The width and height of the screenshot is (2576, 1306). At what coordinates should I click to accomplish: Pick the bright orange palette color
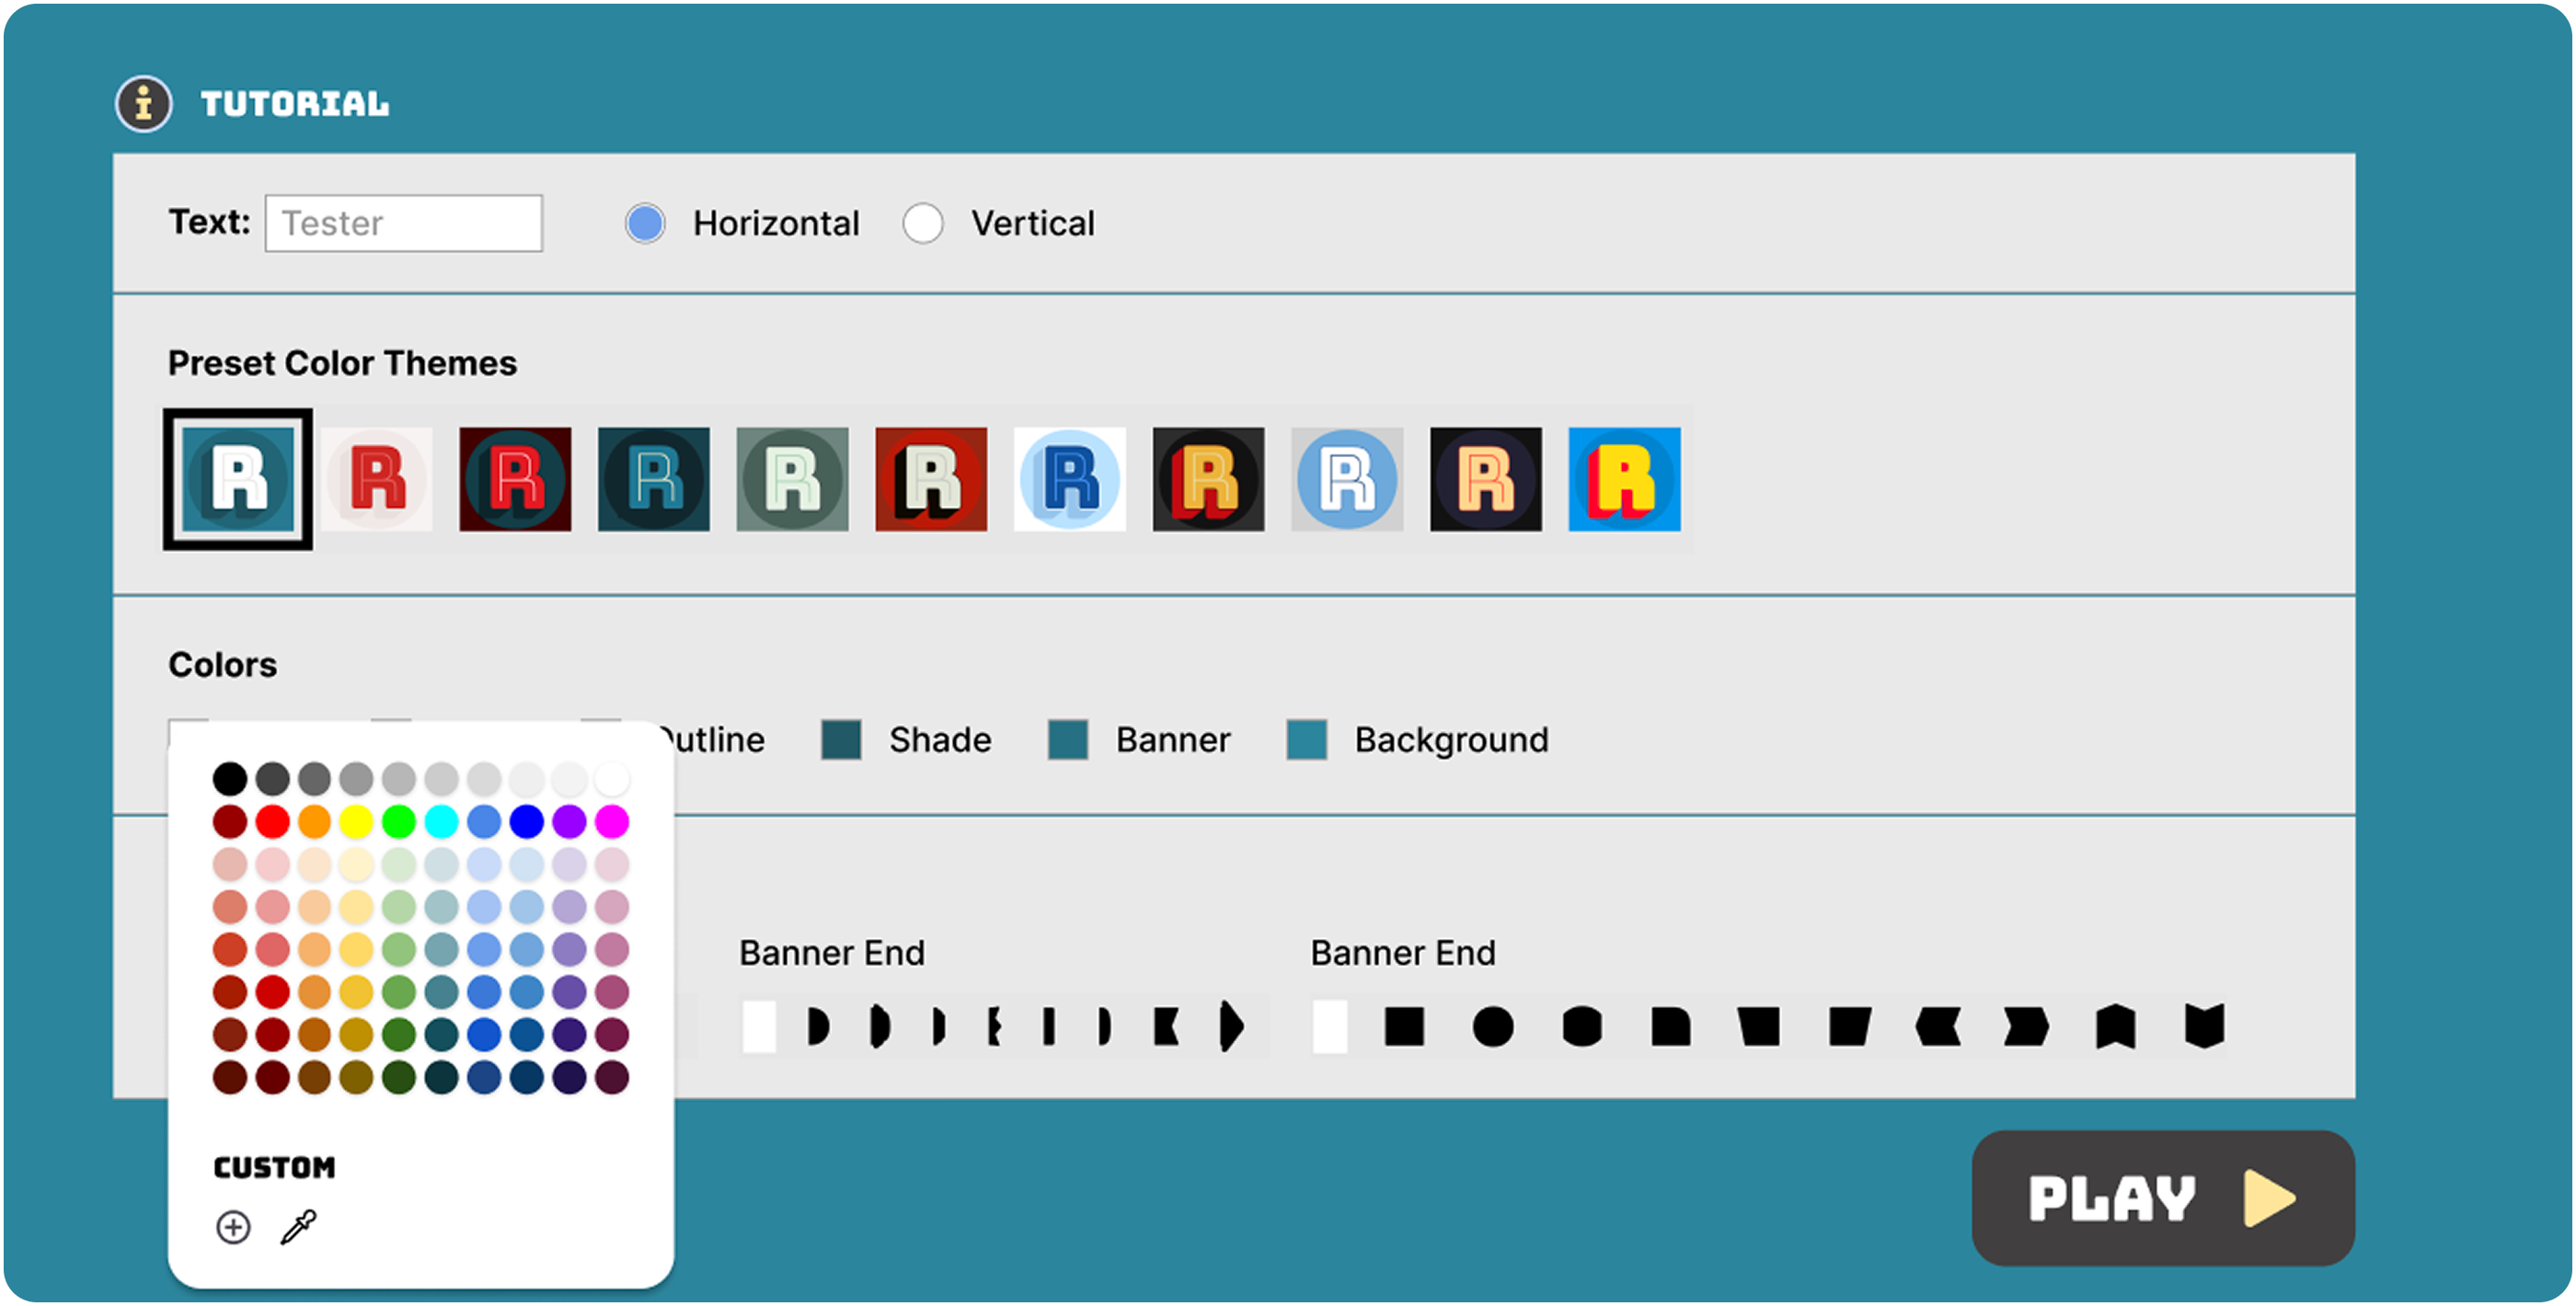click(x=314, y=821)
